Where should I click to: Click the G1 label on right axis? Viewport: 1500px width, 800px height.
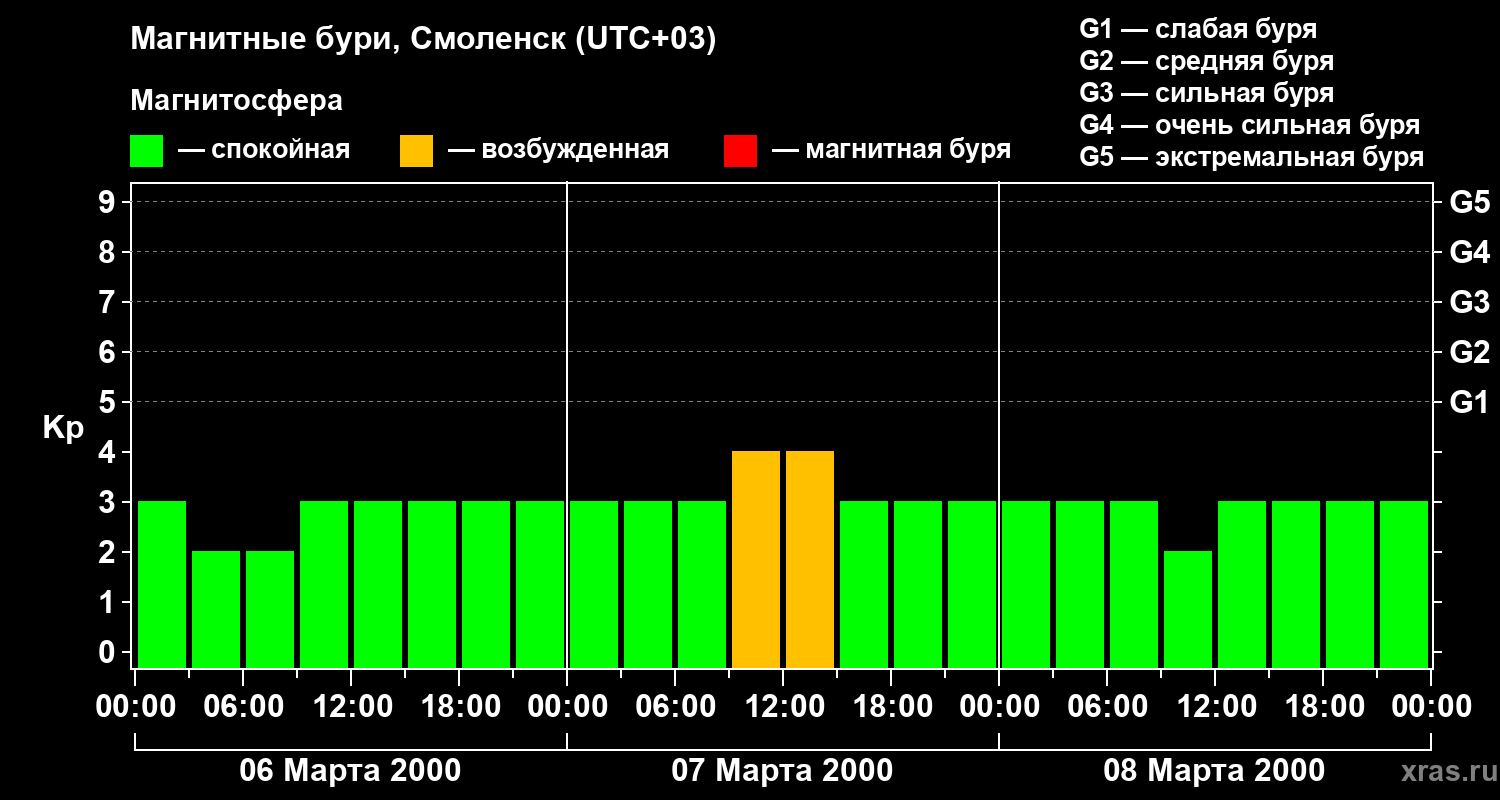point(1469,402)
